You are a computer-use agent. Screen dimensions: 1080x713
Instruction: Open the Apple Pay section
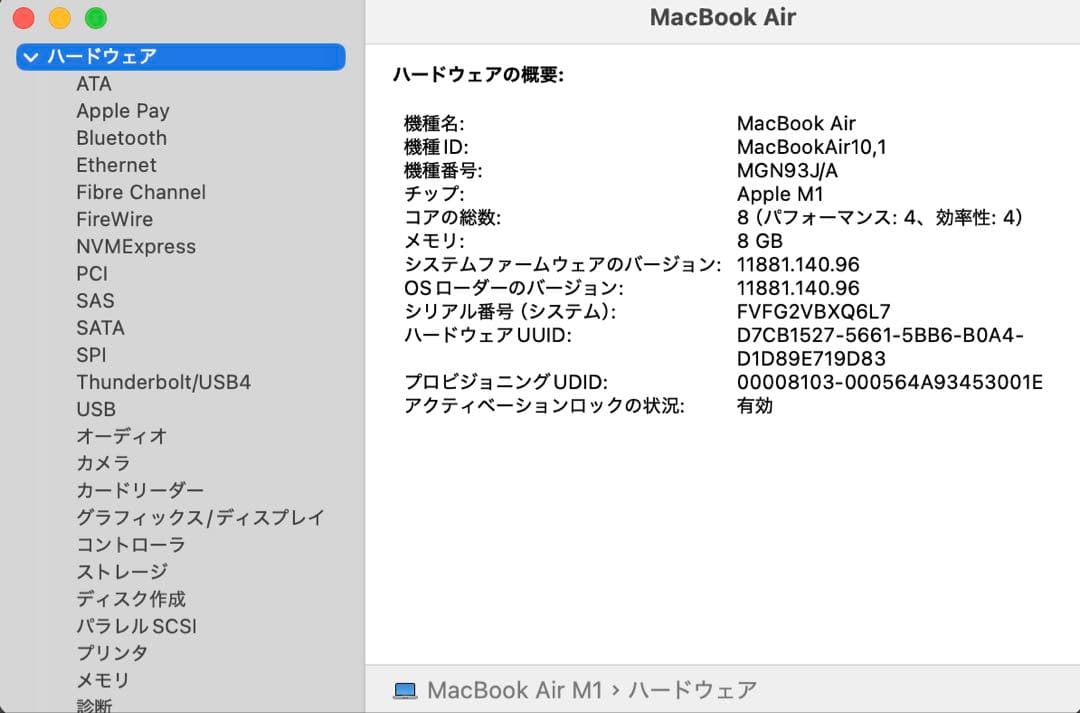pyautogui.click(x=123, y=111)
